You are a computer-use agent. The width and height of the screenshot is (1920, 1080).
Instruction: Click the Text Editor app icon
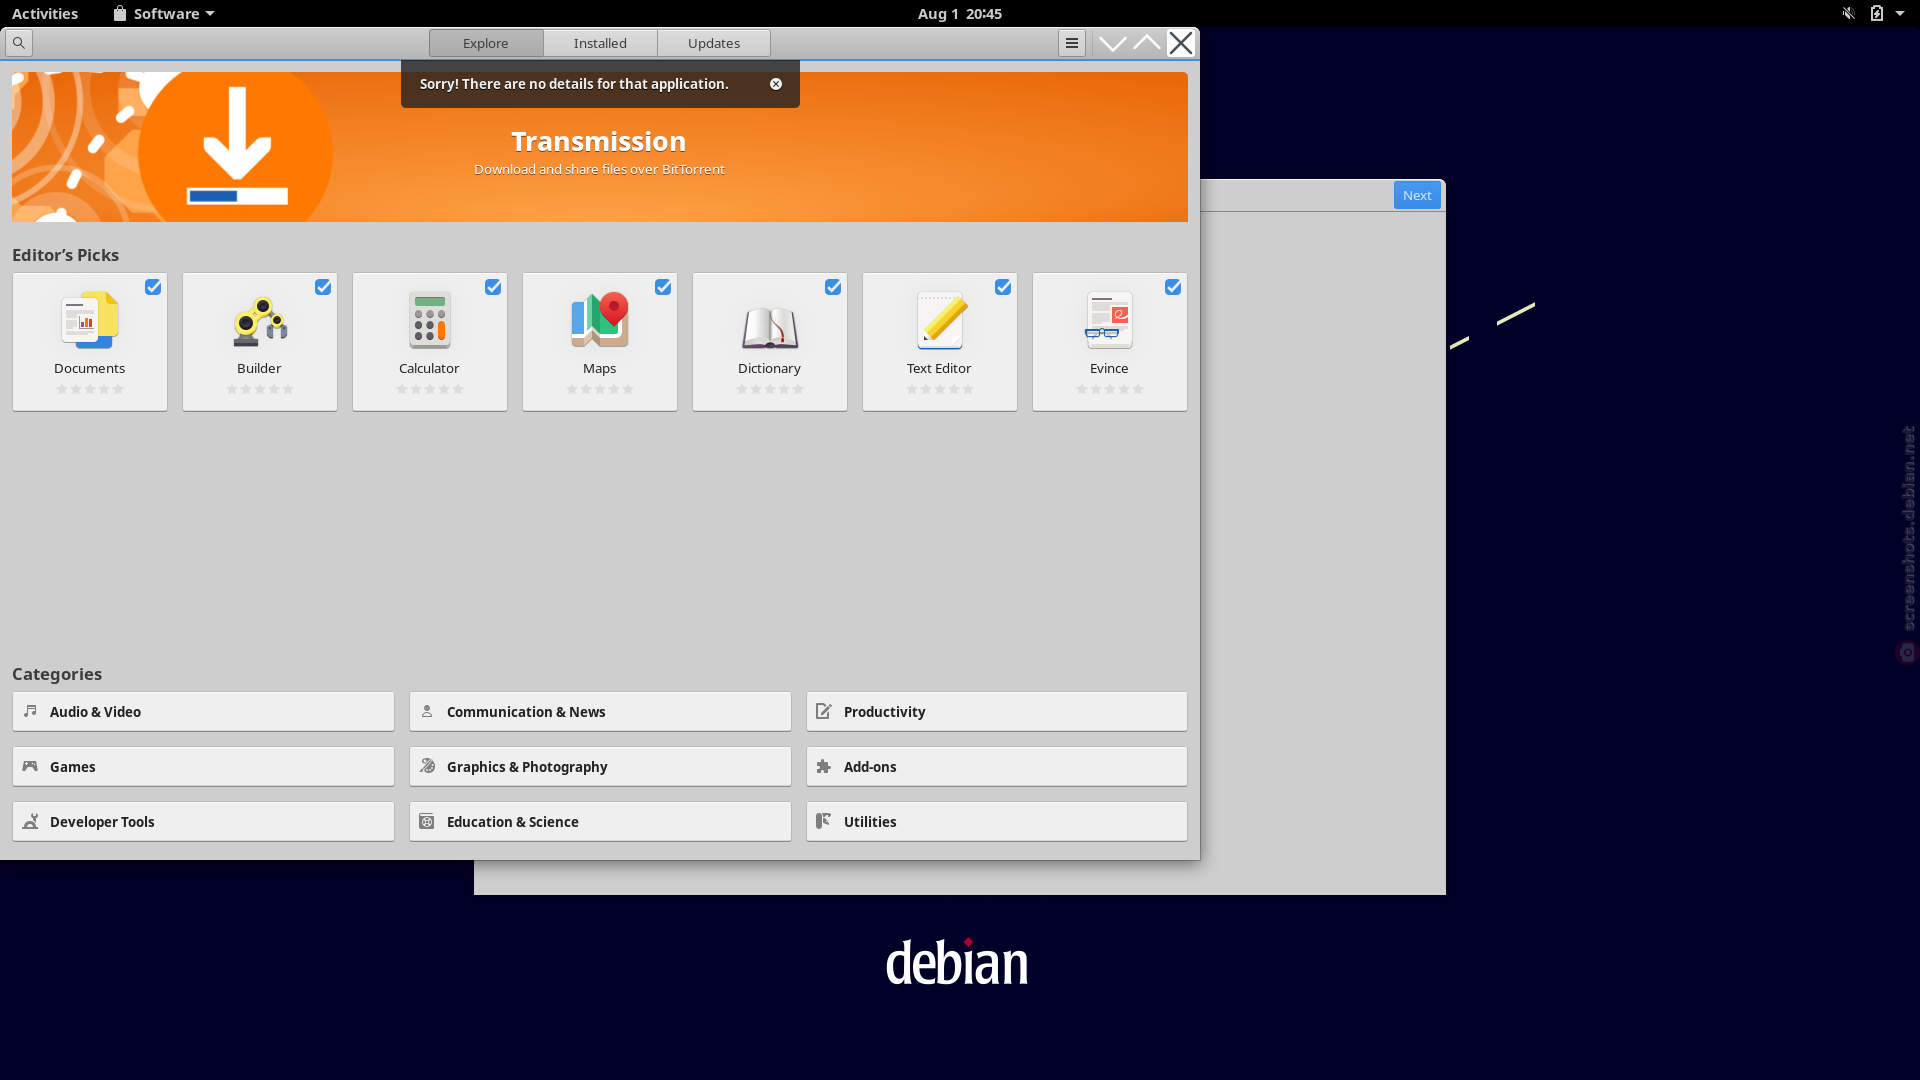tap(940, 320)
